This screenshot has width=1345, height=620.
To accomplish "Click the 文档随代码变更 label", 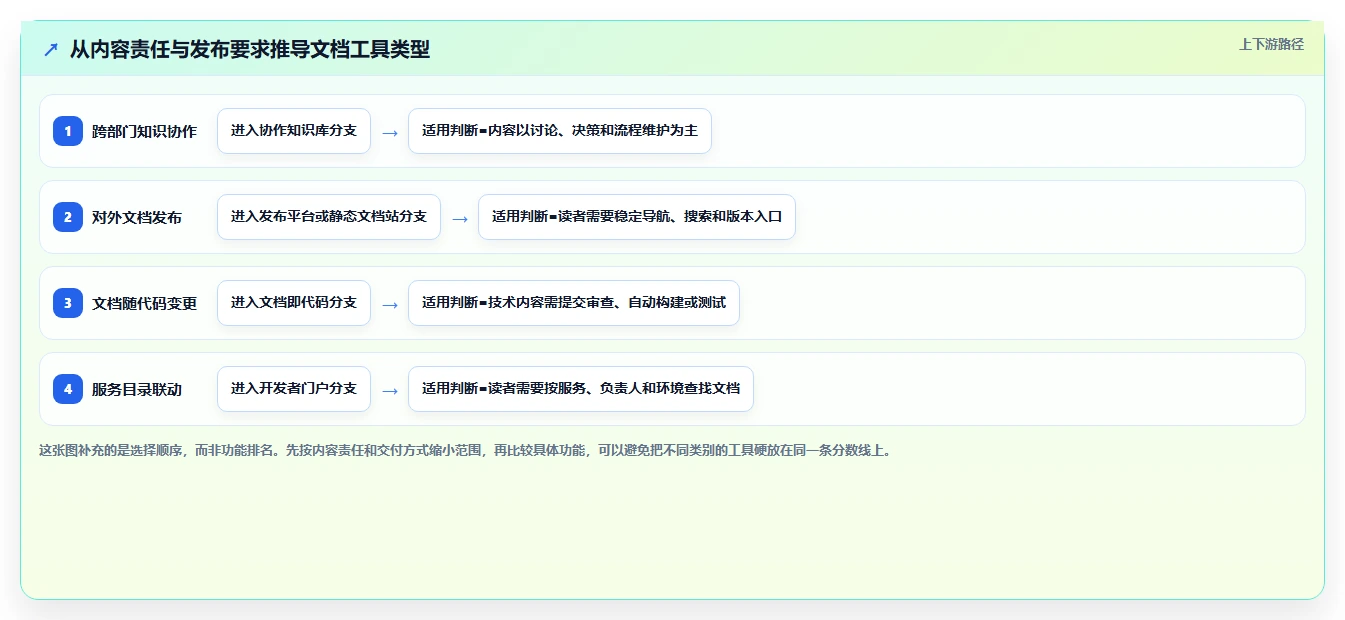I will tap(144, 303).
